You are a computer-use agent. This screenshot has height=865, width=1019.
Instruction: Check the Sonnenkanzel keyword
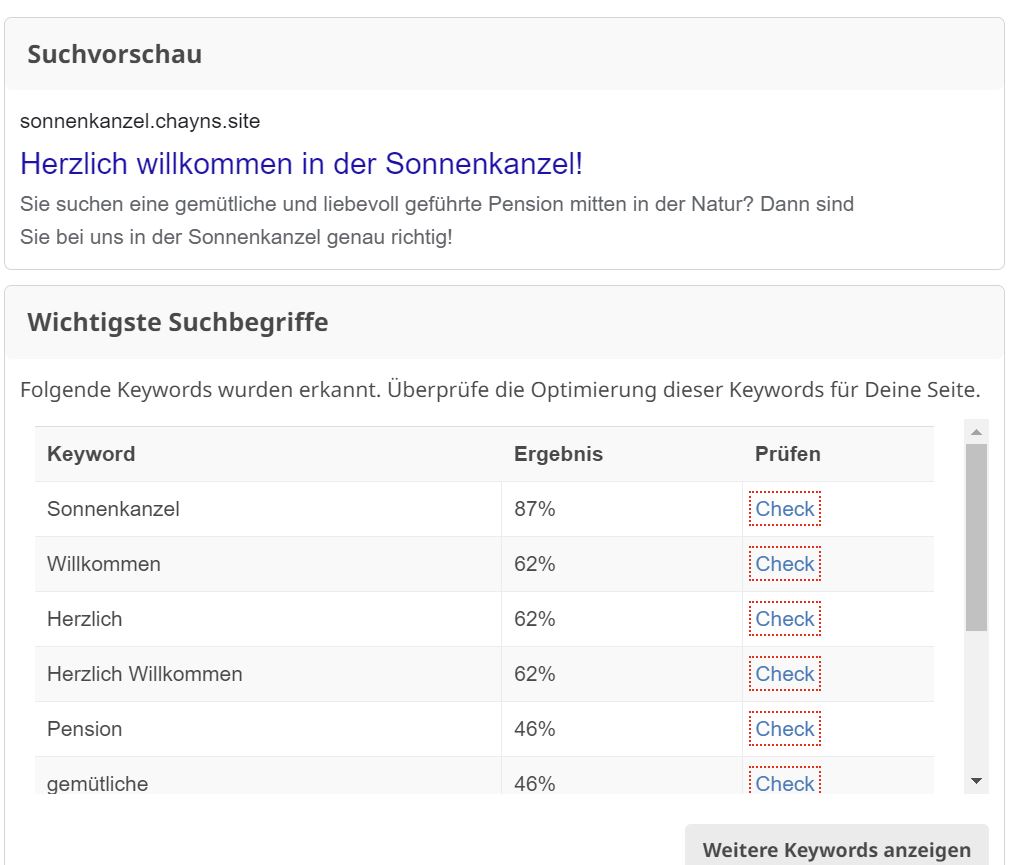(784, 509)
